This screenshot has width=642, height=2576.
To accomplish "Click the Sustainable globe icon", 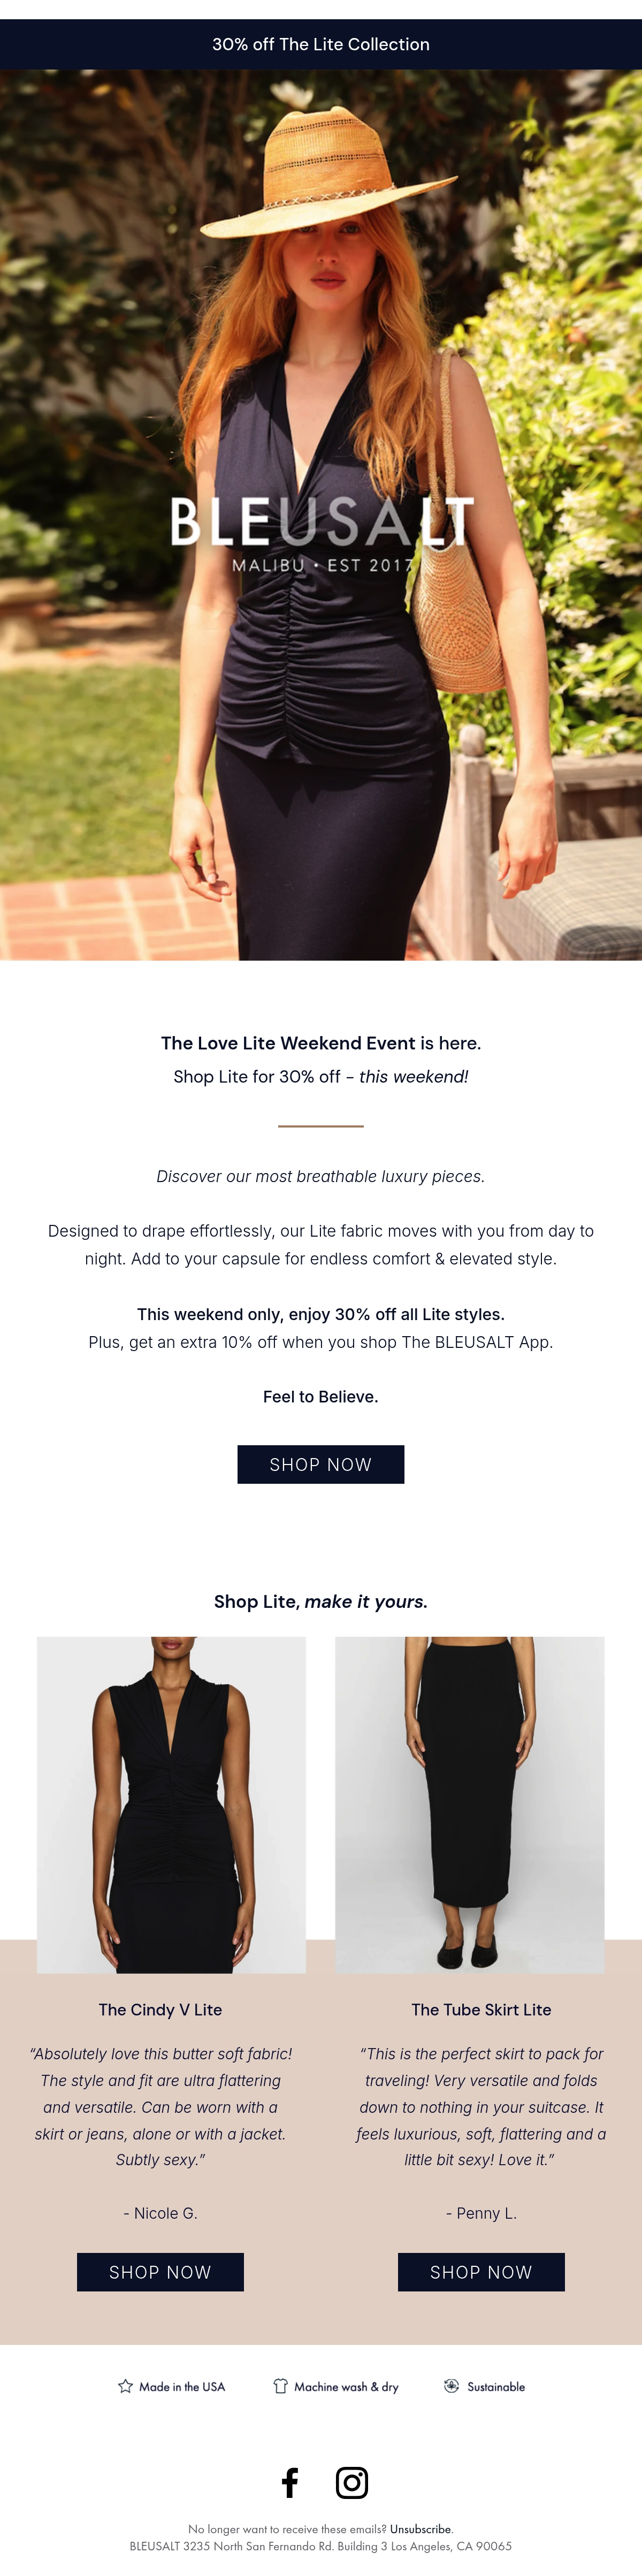I will pos(452,2386).
